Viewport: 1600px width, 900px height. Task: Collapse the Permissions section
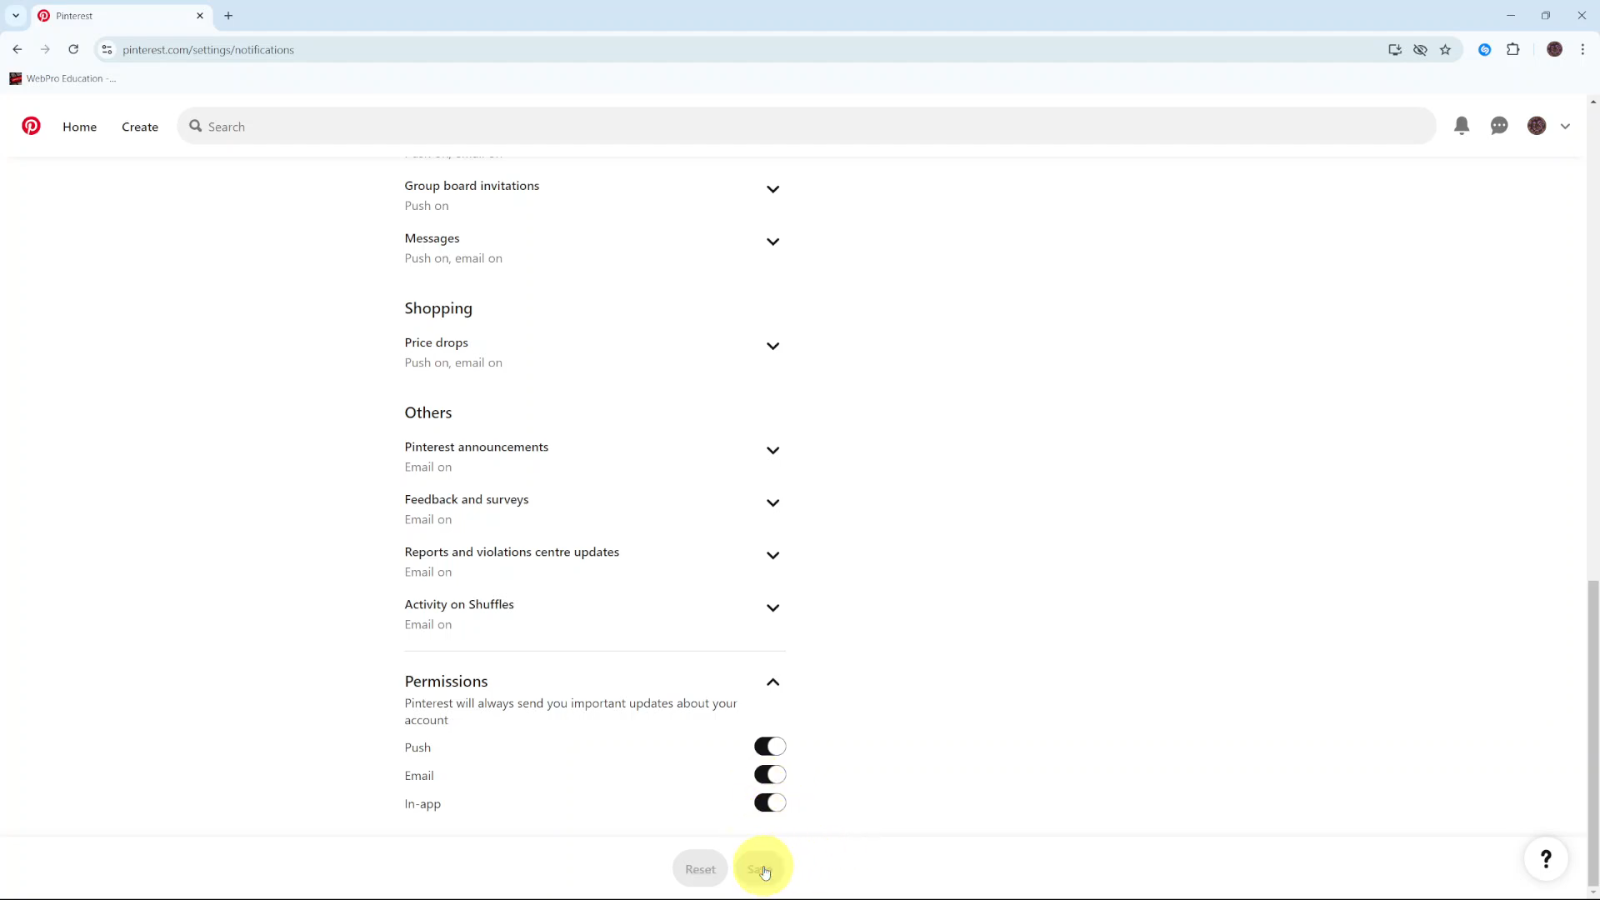772,682
